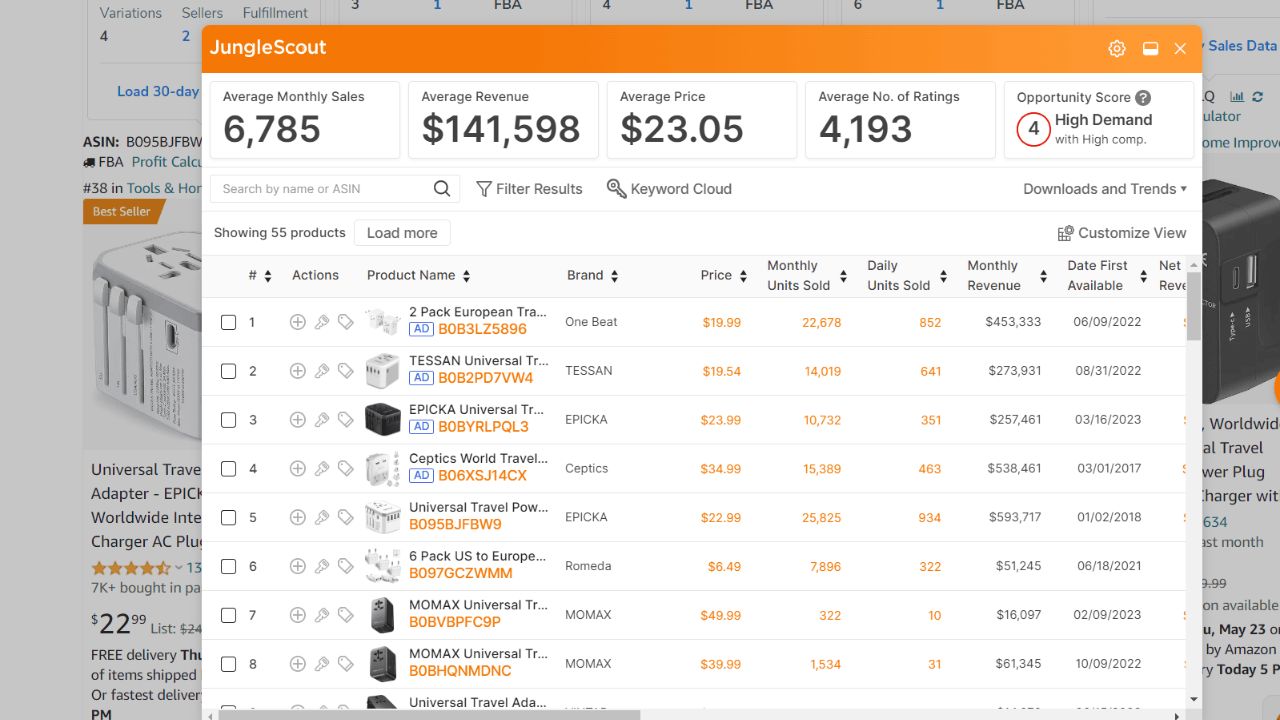The image size is (1280, 720).
Task: Click Load more button
Action: pyautogui.click(x=402, y=233)
